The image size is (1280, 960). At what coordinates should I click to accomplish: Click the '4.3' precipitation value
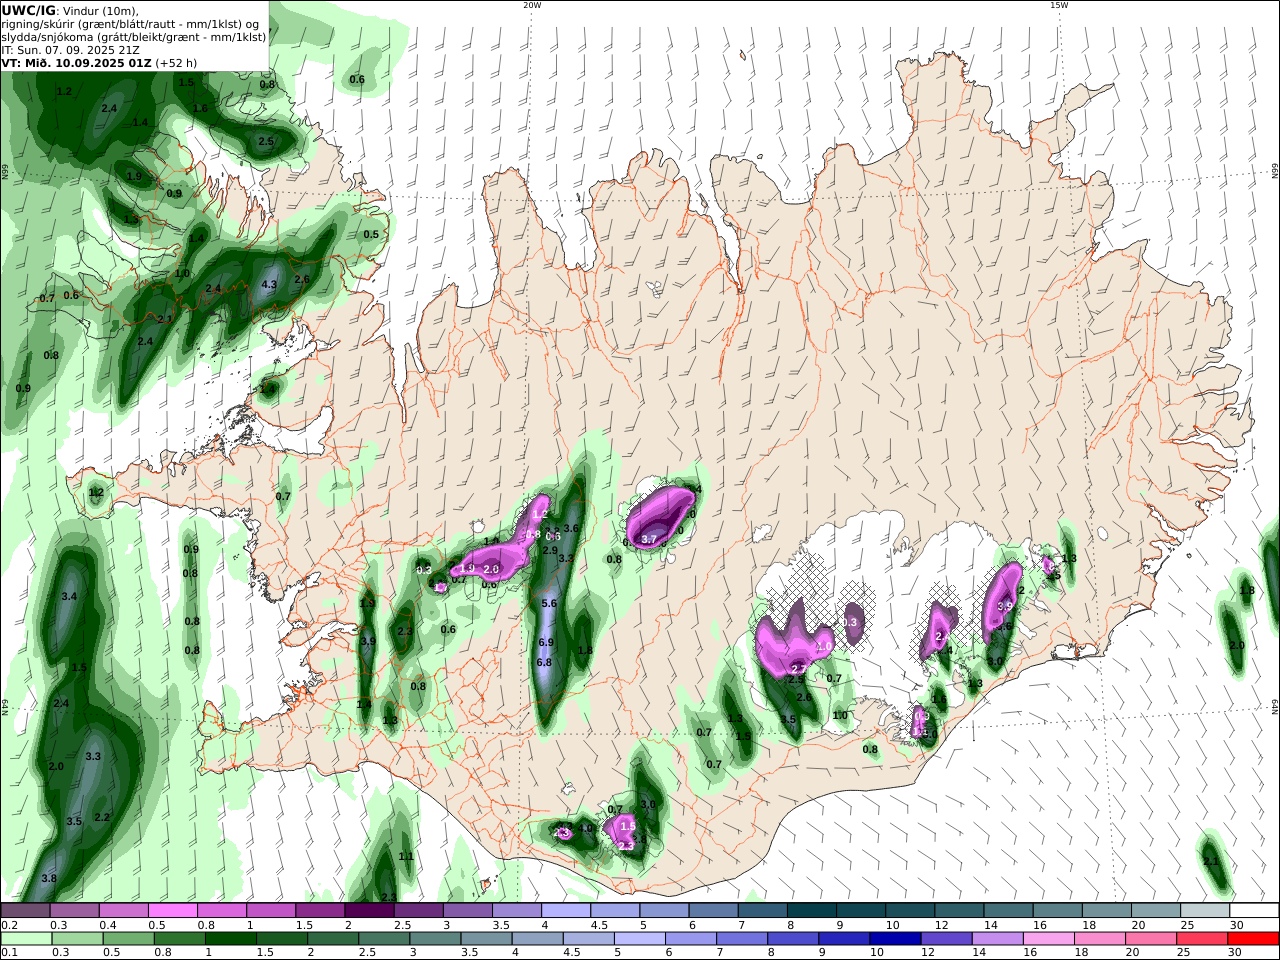pos(268,284)
